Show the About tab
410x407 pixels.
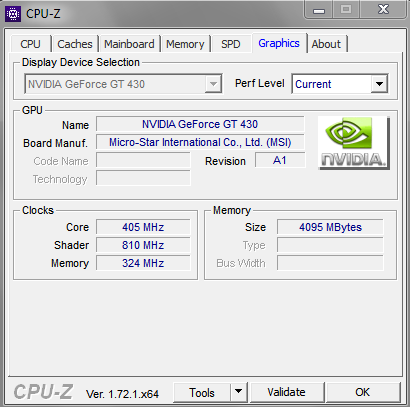click(x=326, y=44)
